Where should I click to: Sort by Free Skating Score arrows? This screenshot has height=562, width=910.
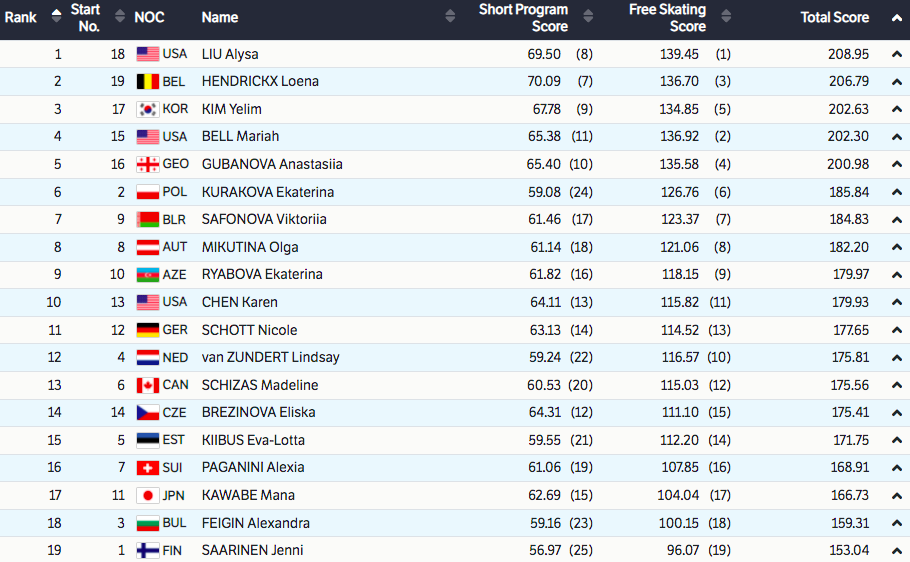726,17
